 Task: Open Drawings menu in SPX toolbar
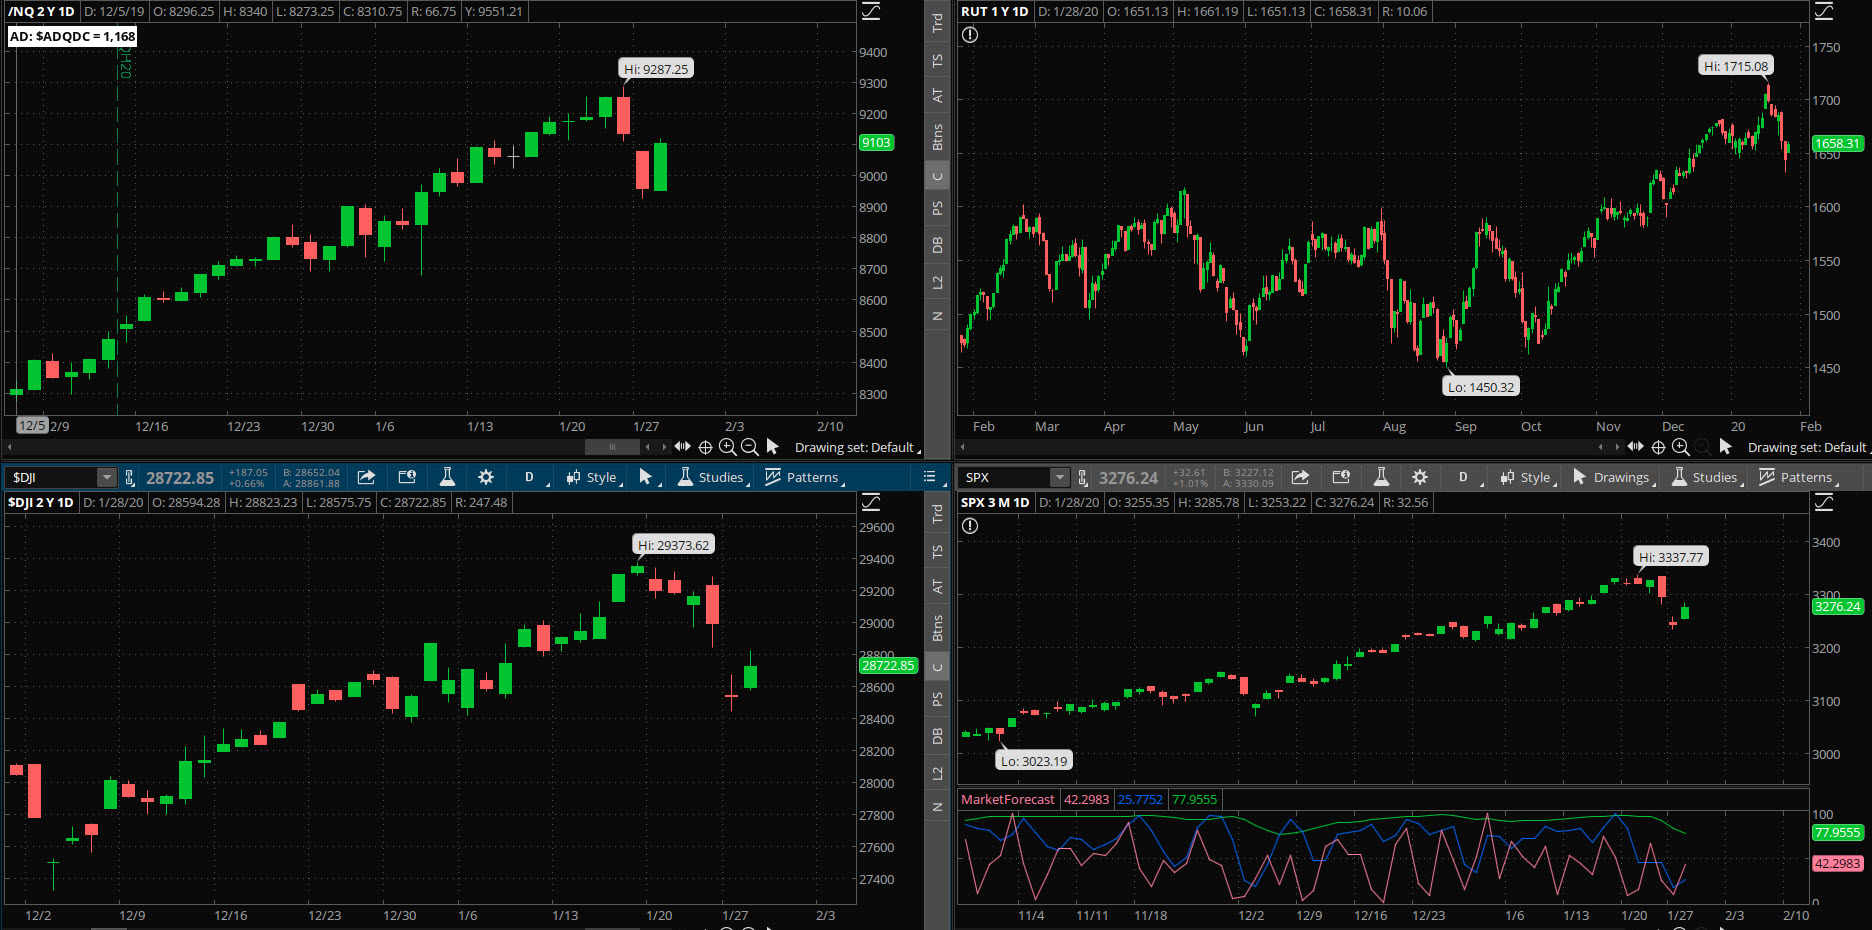click(1613, 478)
